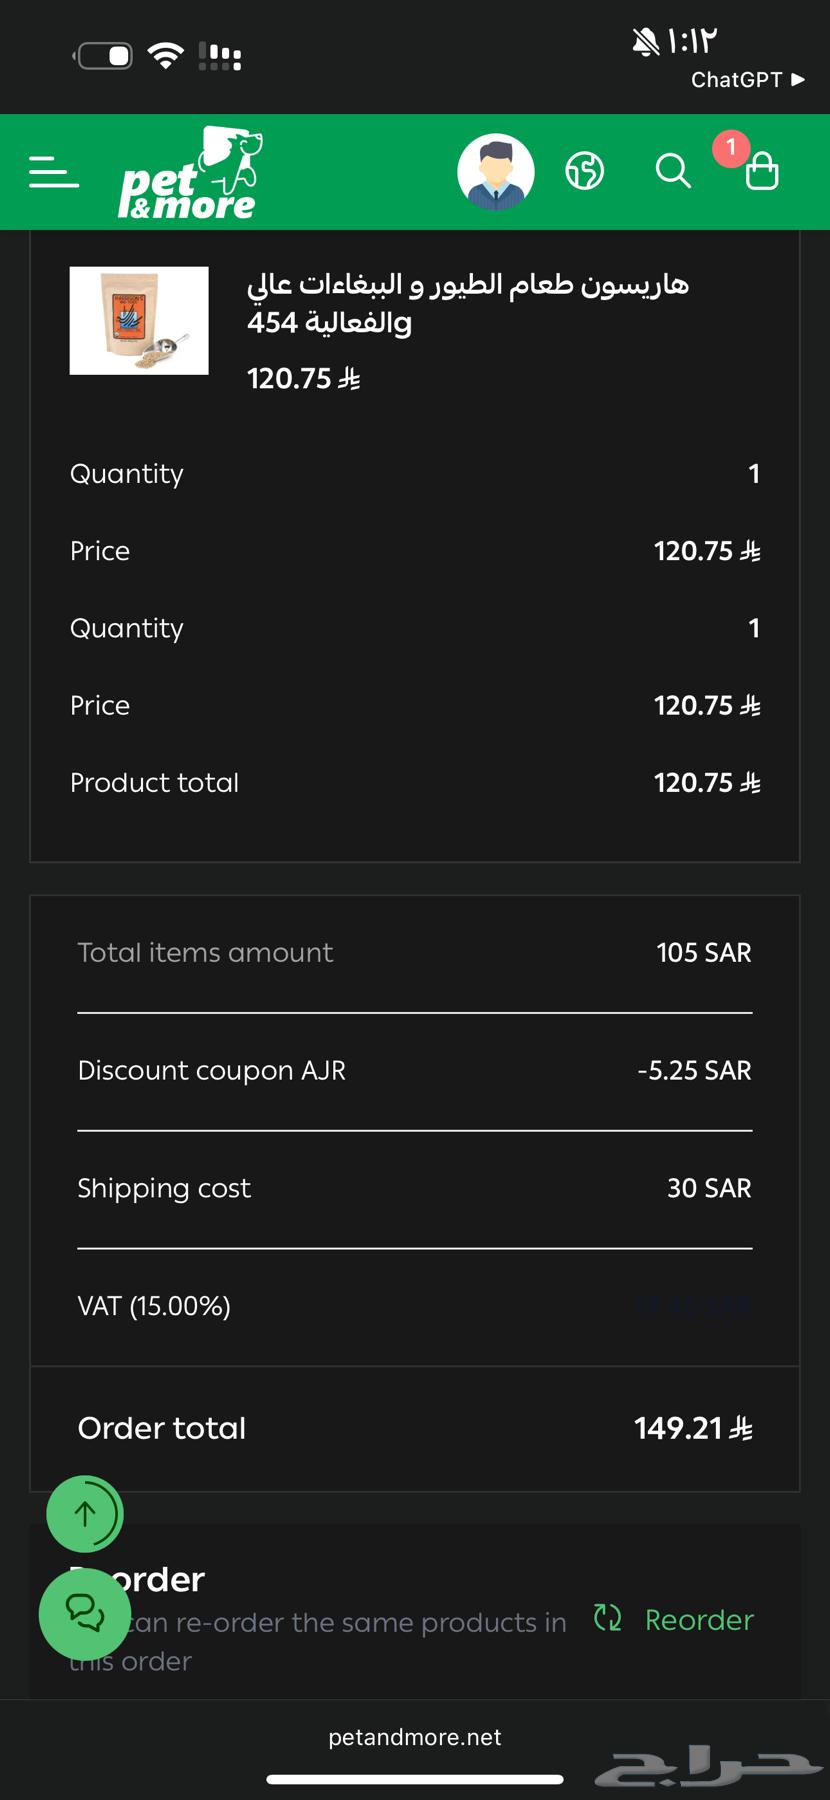The width and height of the screenshot is (830, 1800).
Task: Select the Order total row
Action: coord(415,1428)
